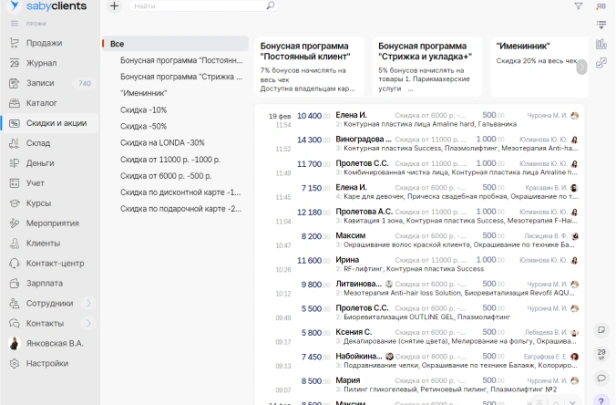Open the filter funnel icon at top
This screenshot has width=616, height=405.
pyautogui.click(x=578, y=6)
